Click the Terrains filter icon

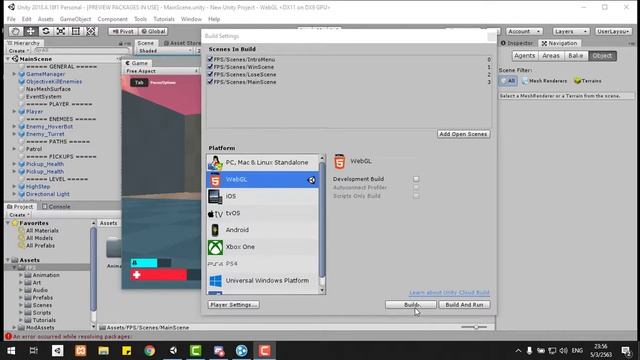(x=577, y=81)
